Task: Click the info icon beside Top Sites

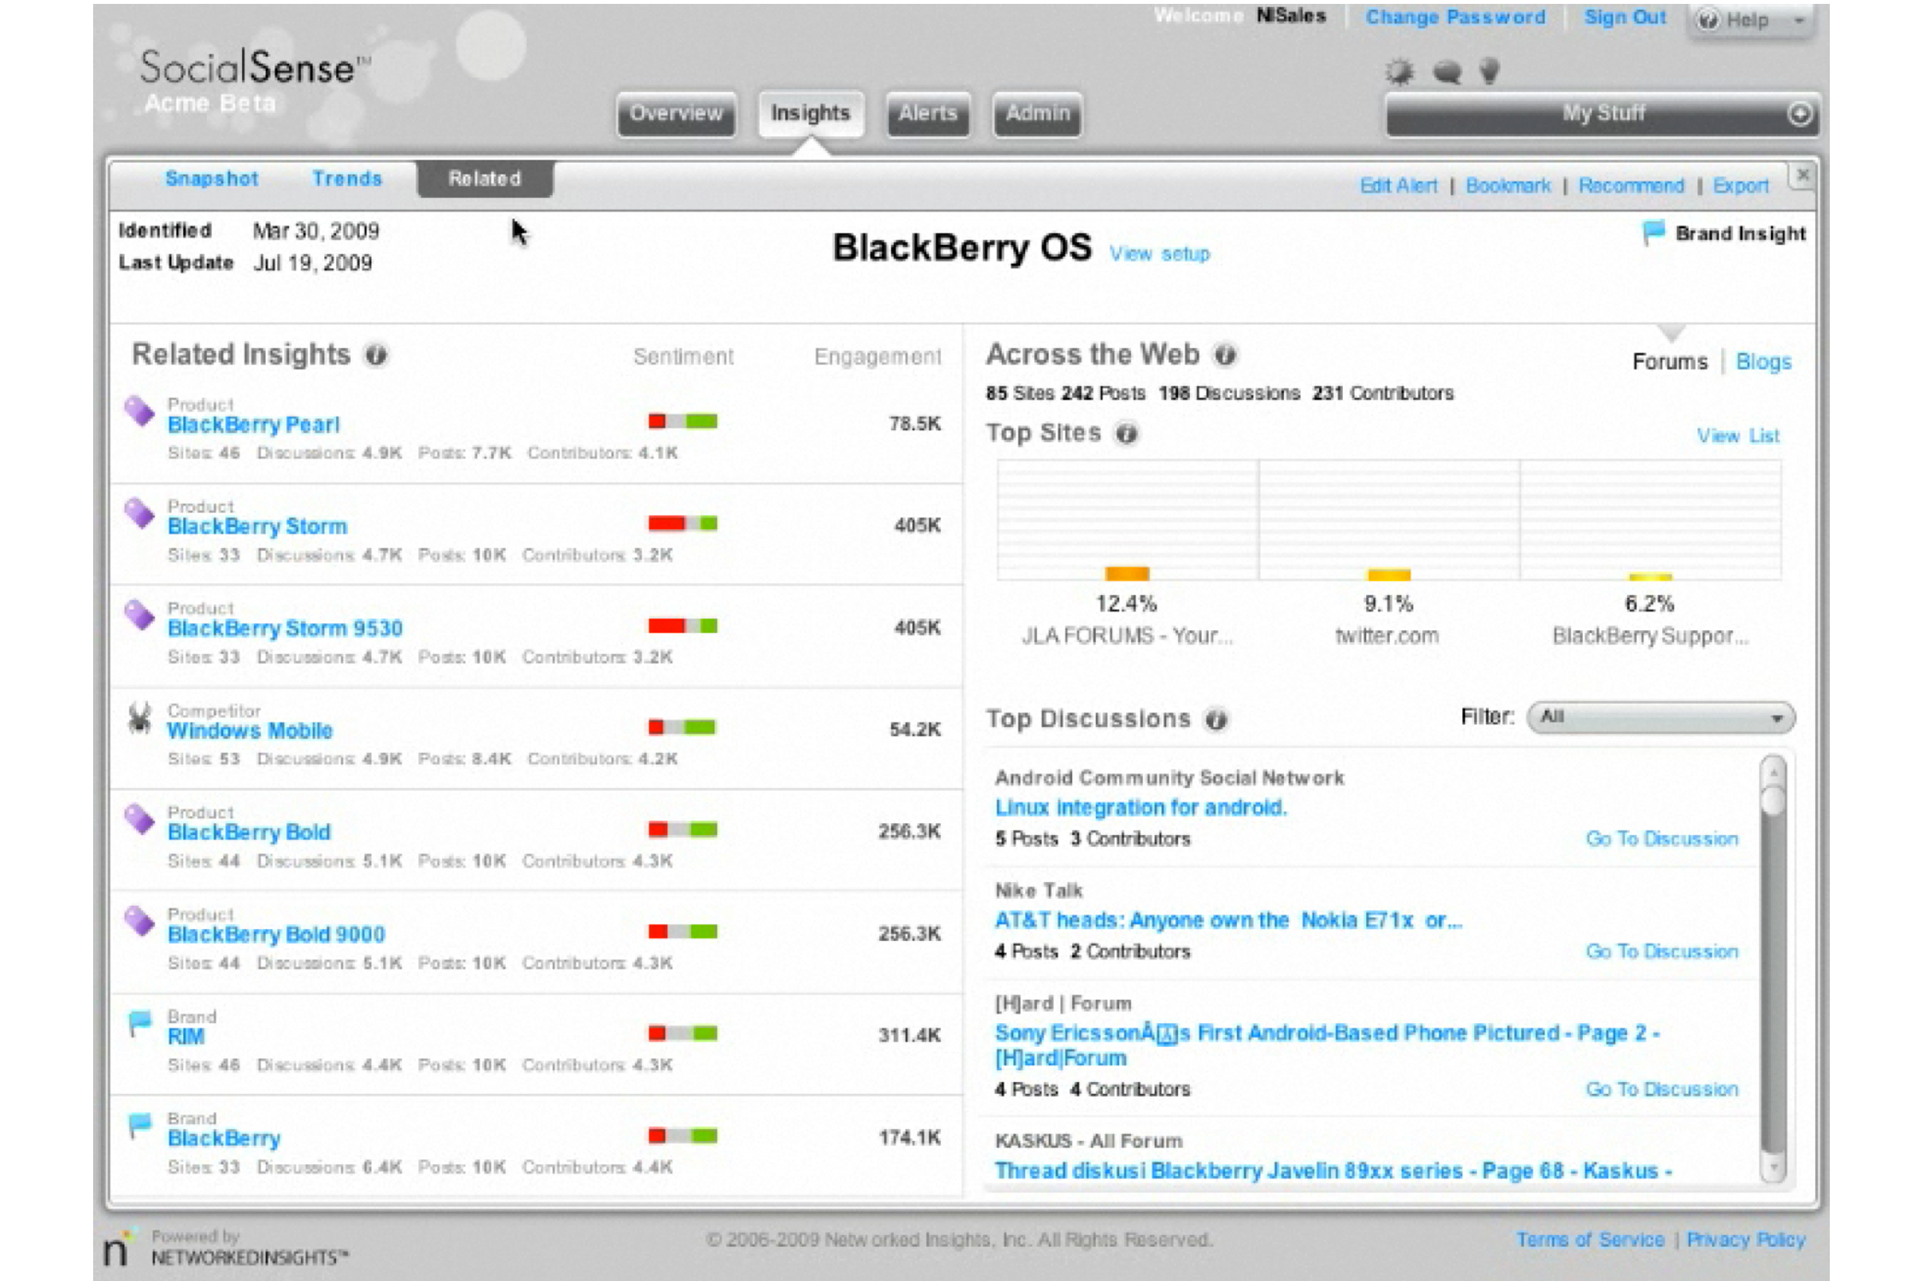Action: [x=1127, y=434]
